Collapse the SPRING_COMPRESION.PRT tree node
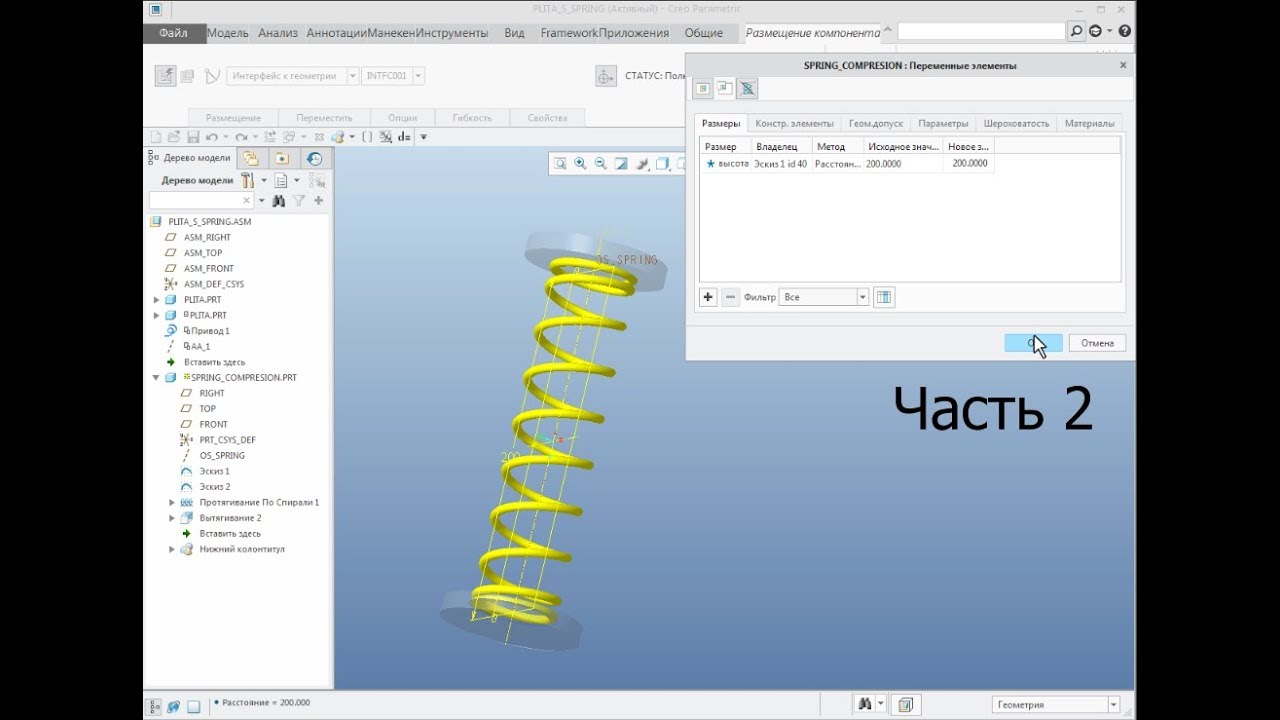This screenshot has width=1280, height=720. 156,378
